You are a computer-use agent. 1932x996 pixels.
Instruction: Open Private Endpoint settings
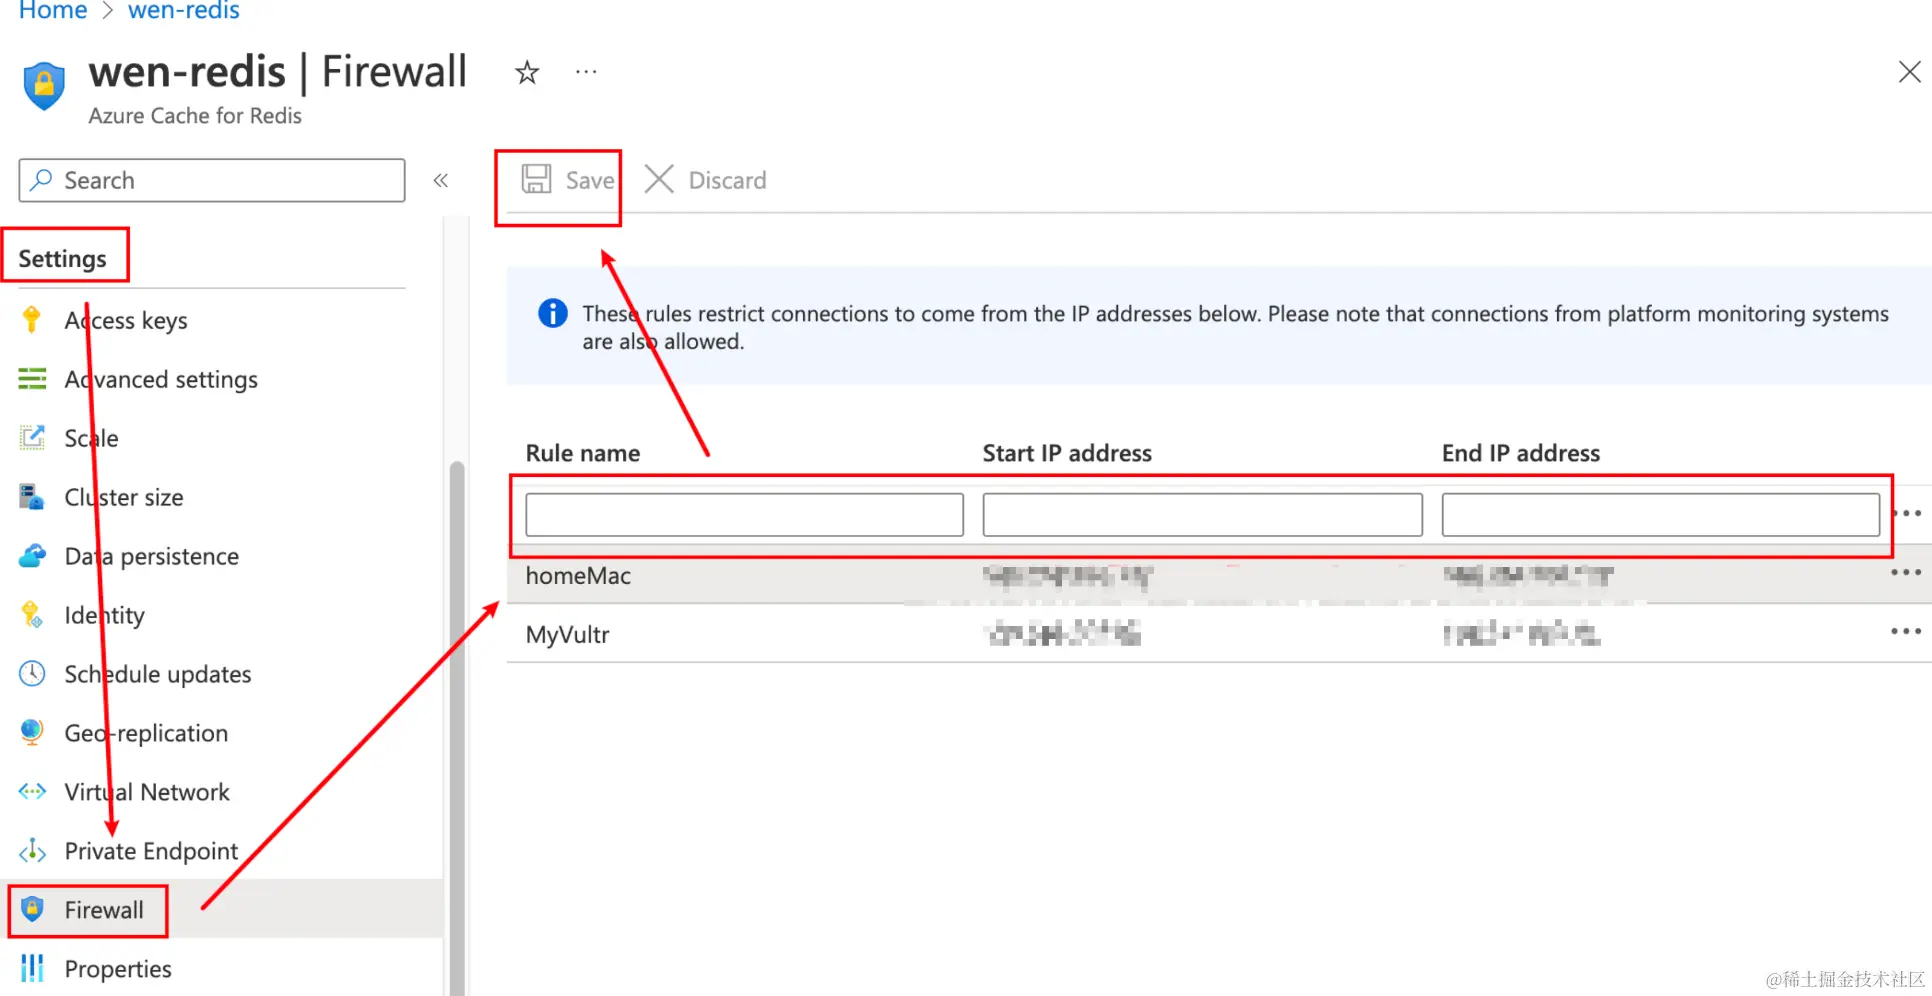click(151, 851)
